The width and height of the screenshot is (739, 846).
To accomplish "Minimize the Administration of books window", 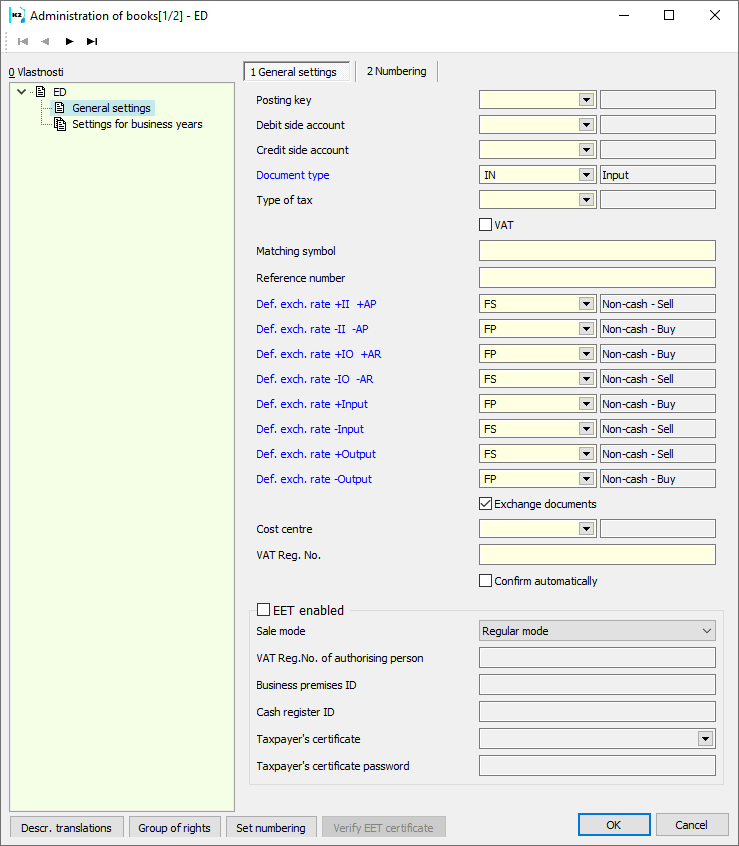I will pos(624,15).
